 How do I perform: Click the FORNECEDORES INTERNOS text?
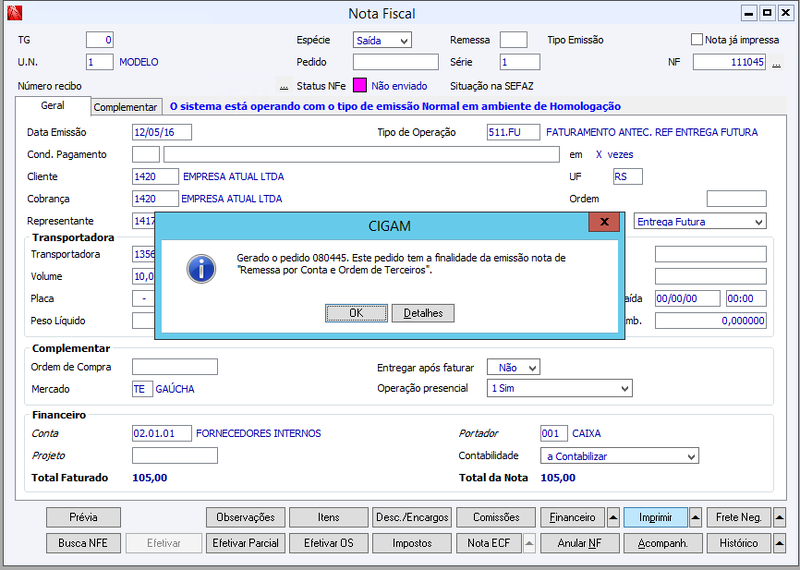point(259,433)
